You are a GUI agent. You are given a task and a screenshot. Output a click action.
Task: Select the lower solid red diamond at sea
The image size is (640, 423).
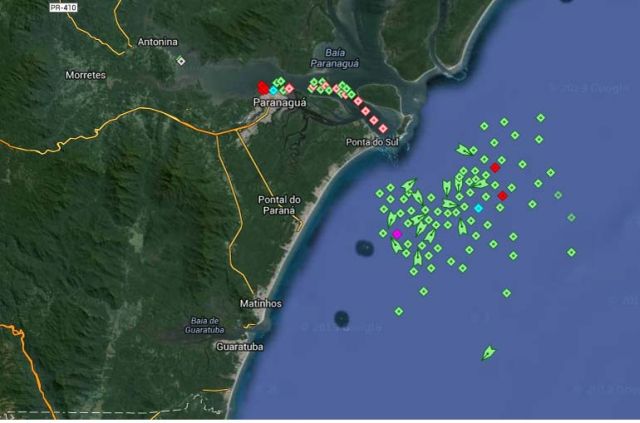click(502, 196)
